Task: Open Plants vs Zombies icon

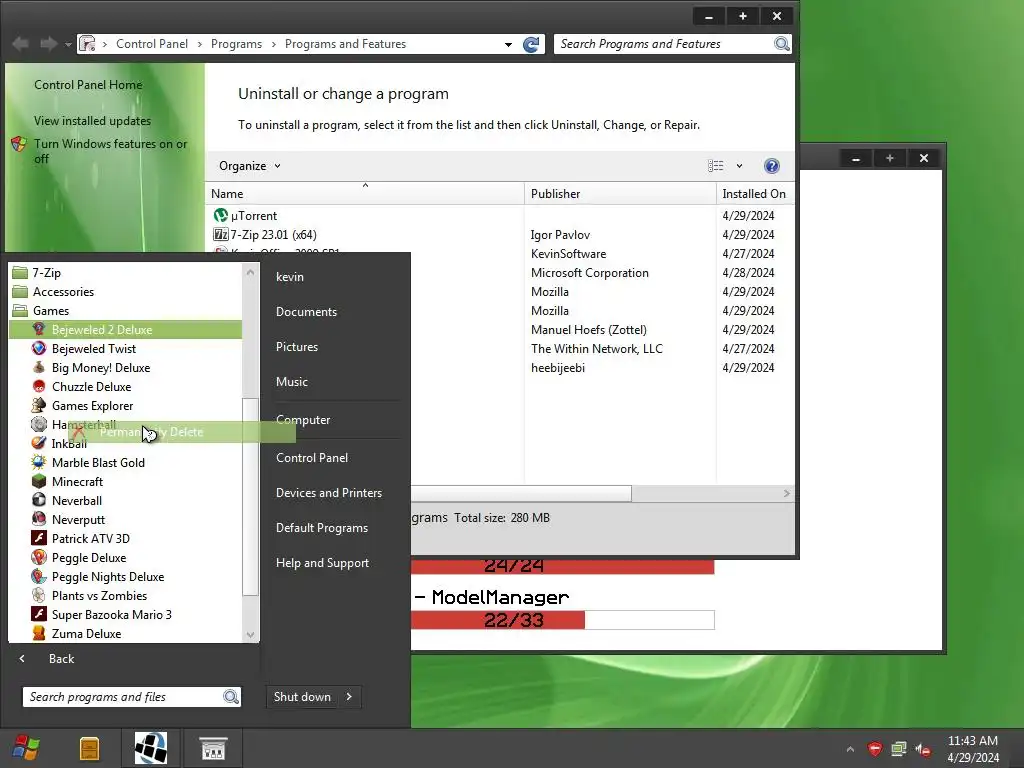Action: coord(39,595)
